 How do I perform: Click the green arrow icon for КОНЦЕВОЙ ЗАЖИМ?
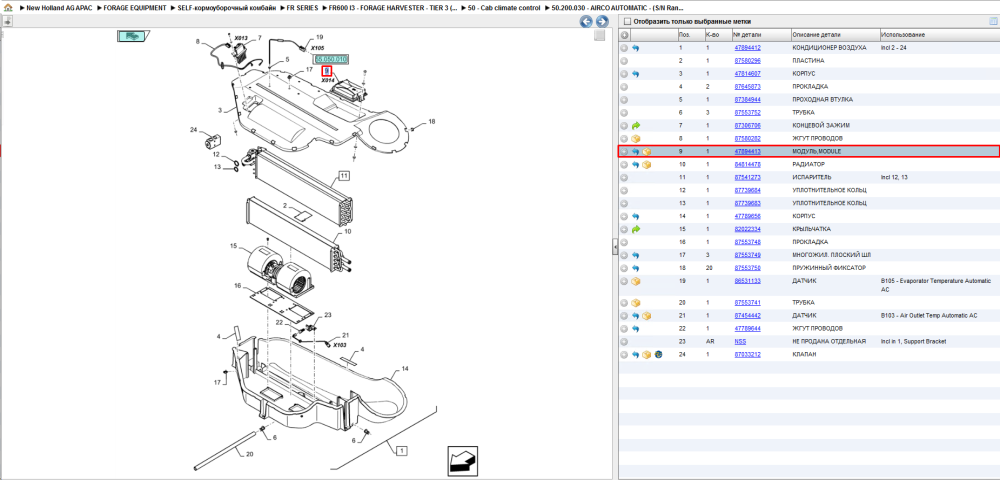coord(636,126)
